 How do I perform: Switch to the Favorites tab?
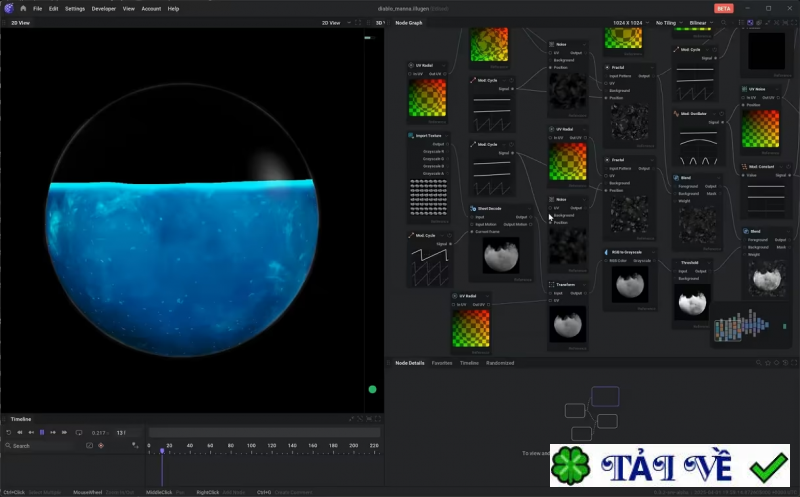[x=441, y=363]
